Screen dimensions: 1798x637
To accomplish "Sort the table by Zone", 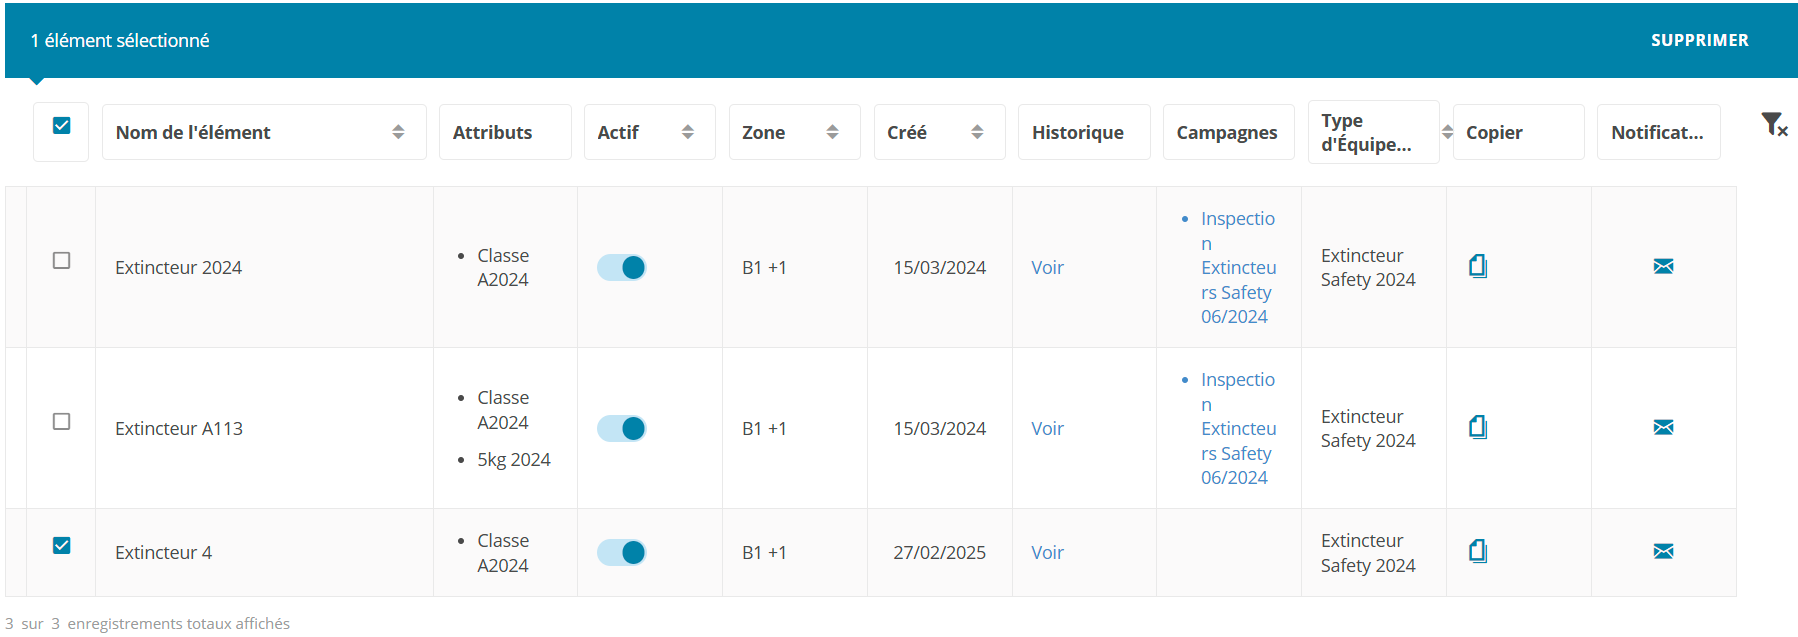I will point(832,132).
